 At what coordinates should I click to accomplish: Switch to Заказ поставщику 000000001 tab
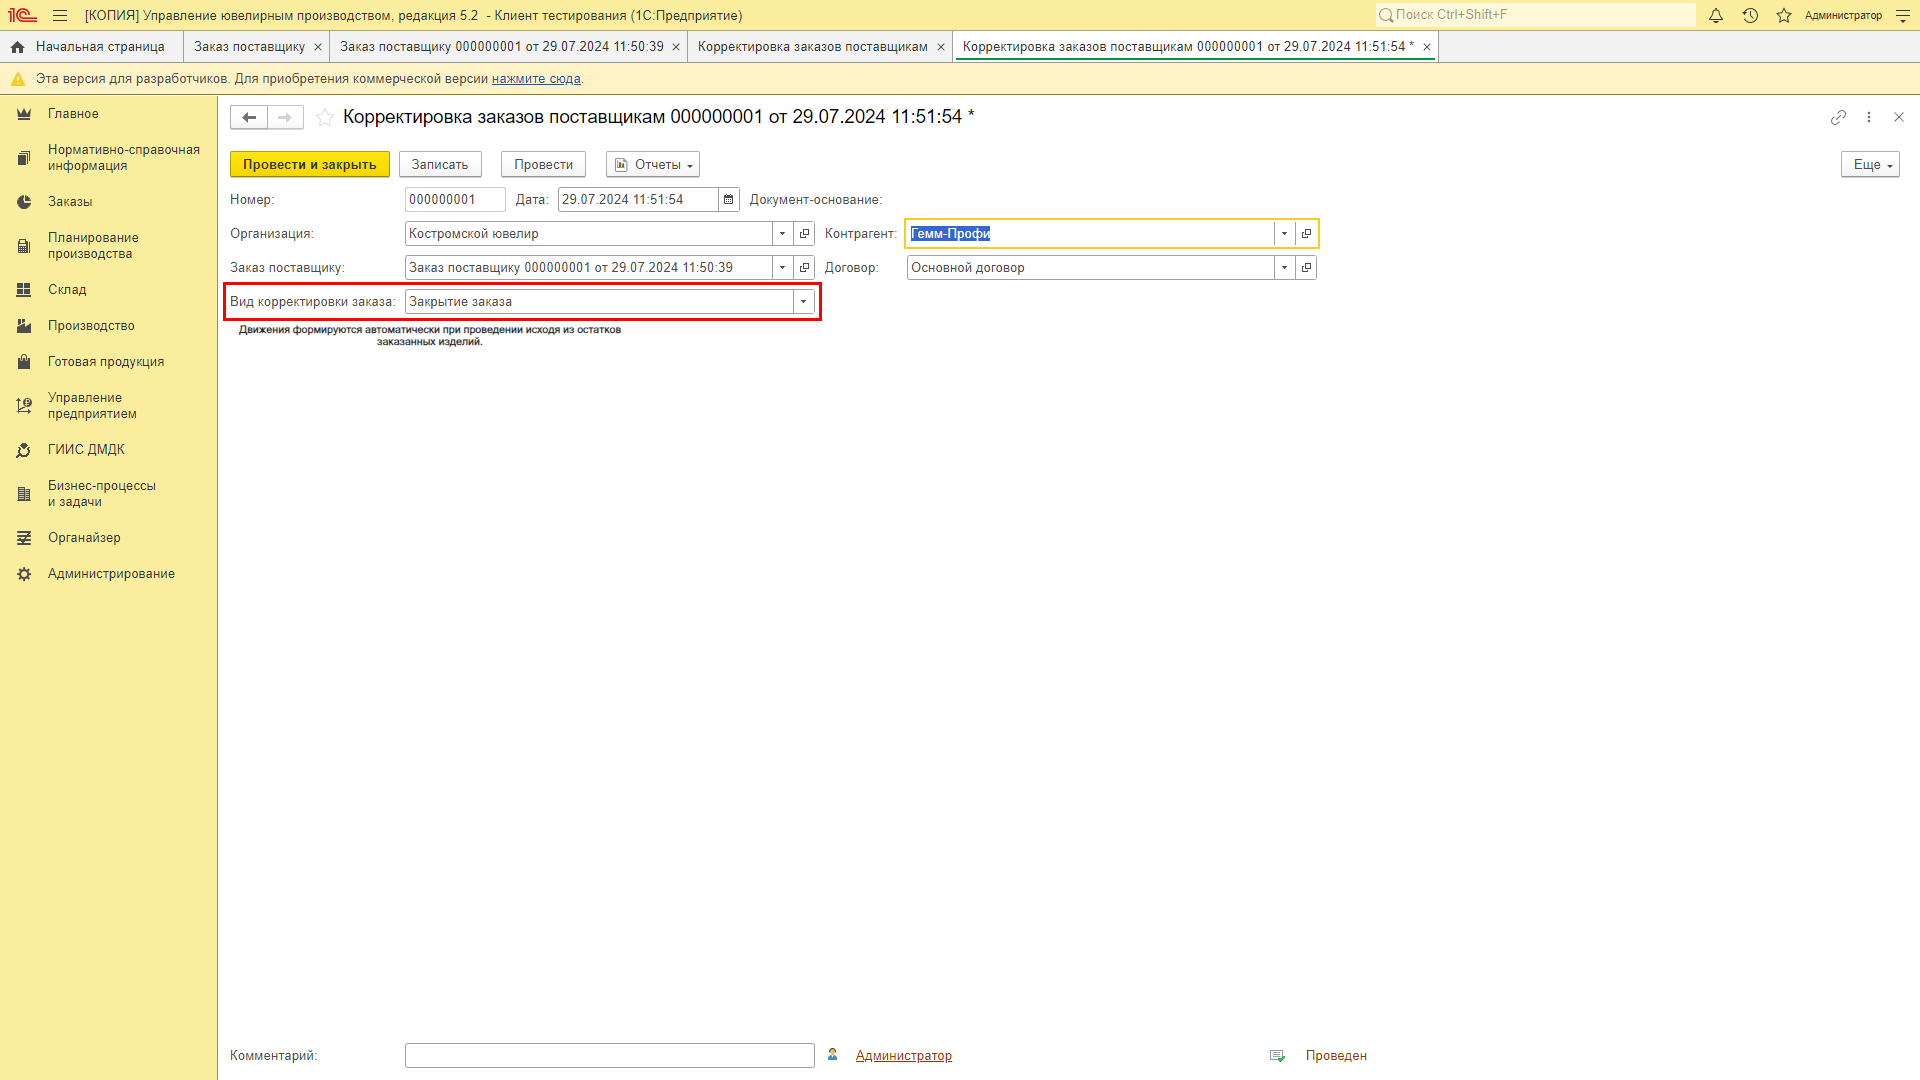[x=502, y=47]
